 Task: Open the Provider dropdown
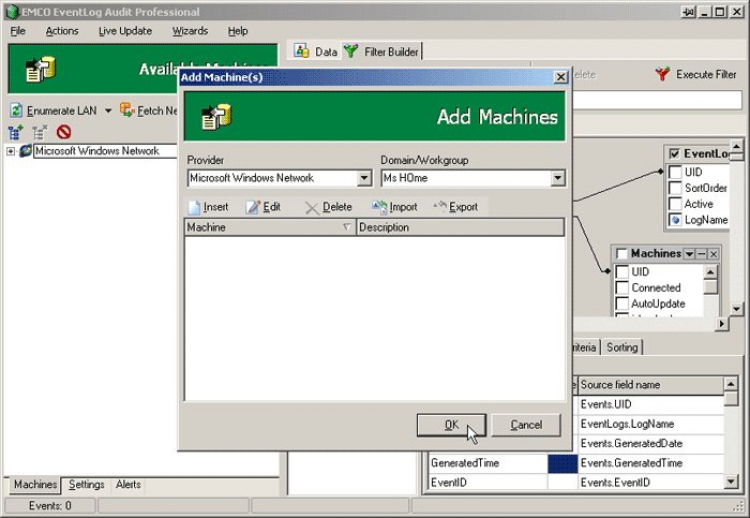pyautogui.click(x=364, y=178)
